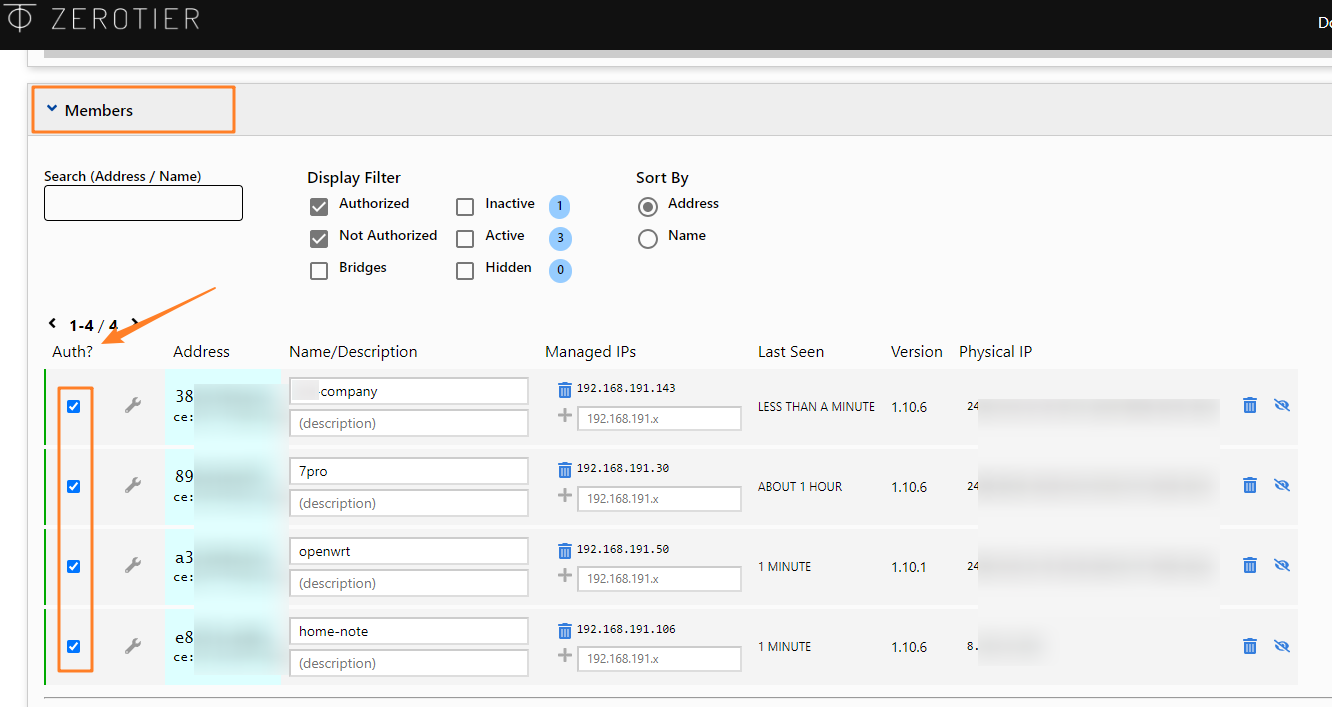Click the 'ABOUT 1 HOUR' last seen value
The image size is (1332, 707).
[x=800, y=487]
